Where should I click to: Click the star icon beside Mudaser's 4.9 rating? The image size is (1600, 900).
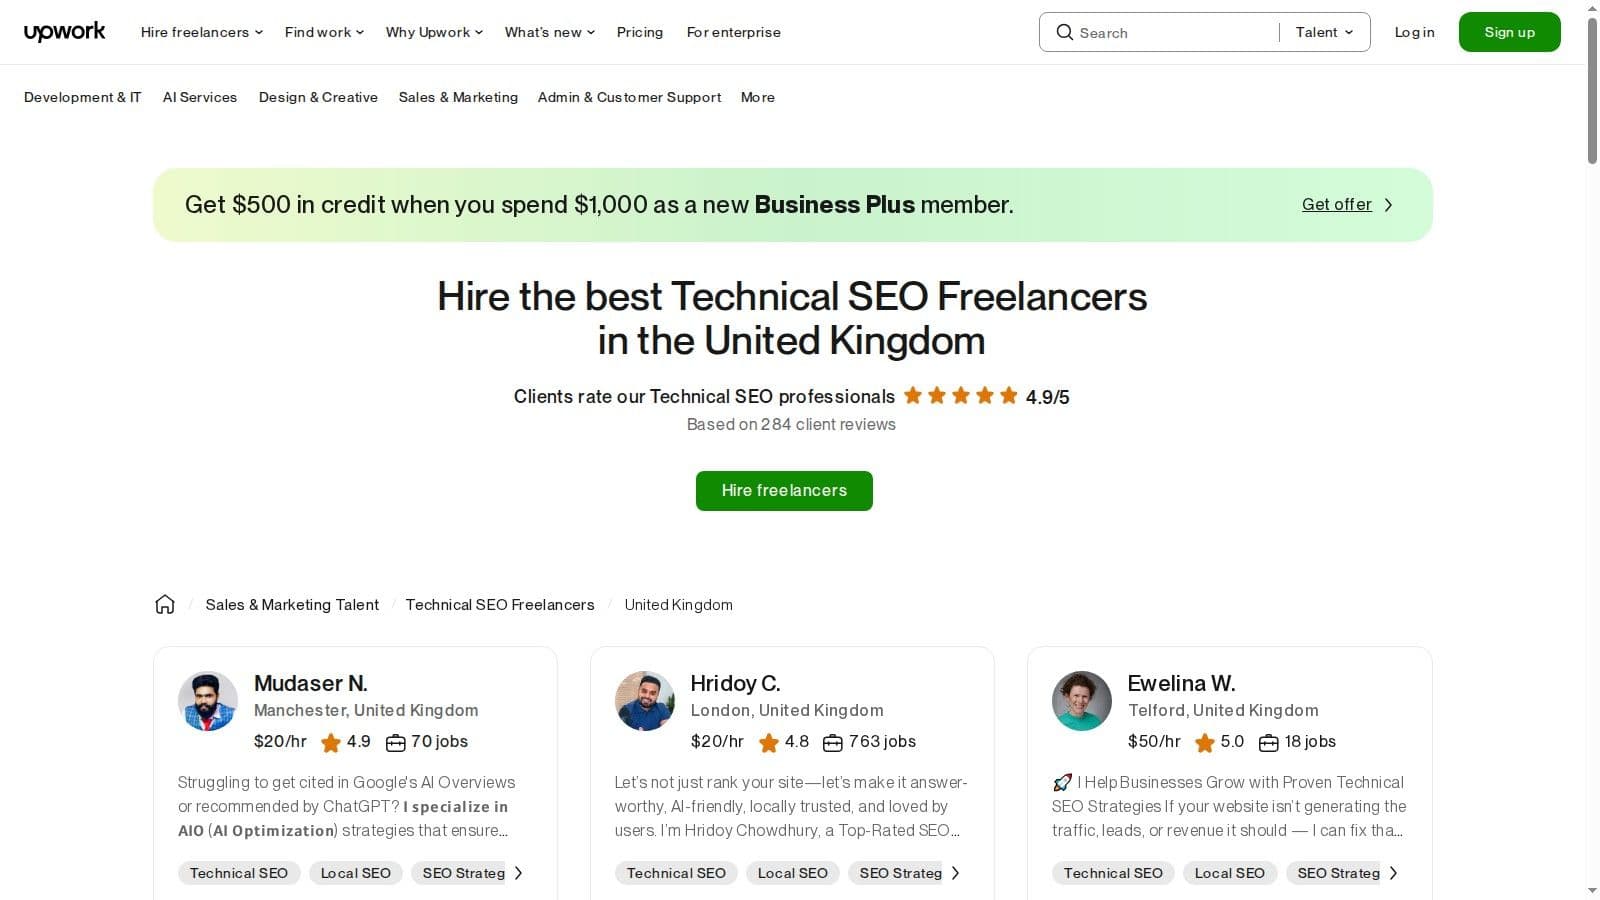(x=330, y=742)
